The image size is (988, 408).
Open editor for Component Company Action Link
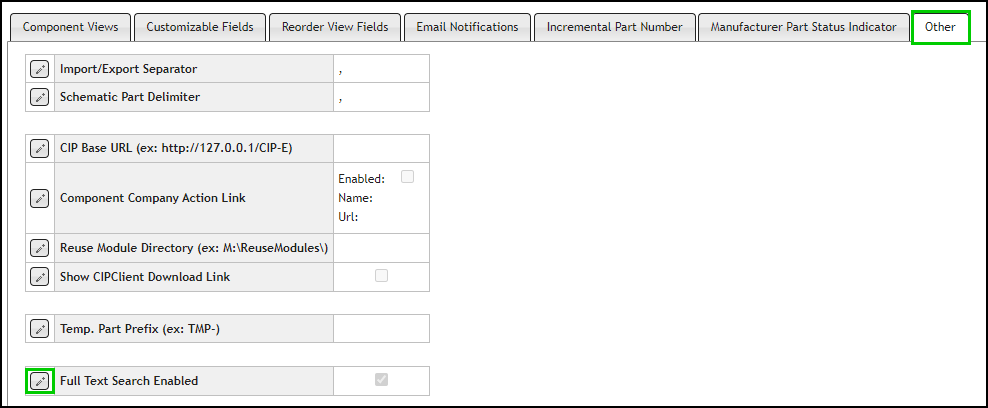39,198
